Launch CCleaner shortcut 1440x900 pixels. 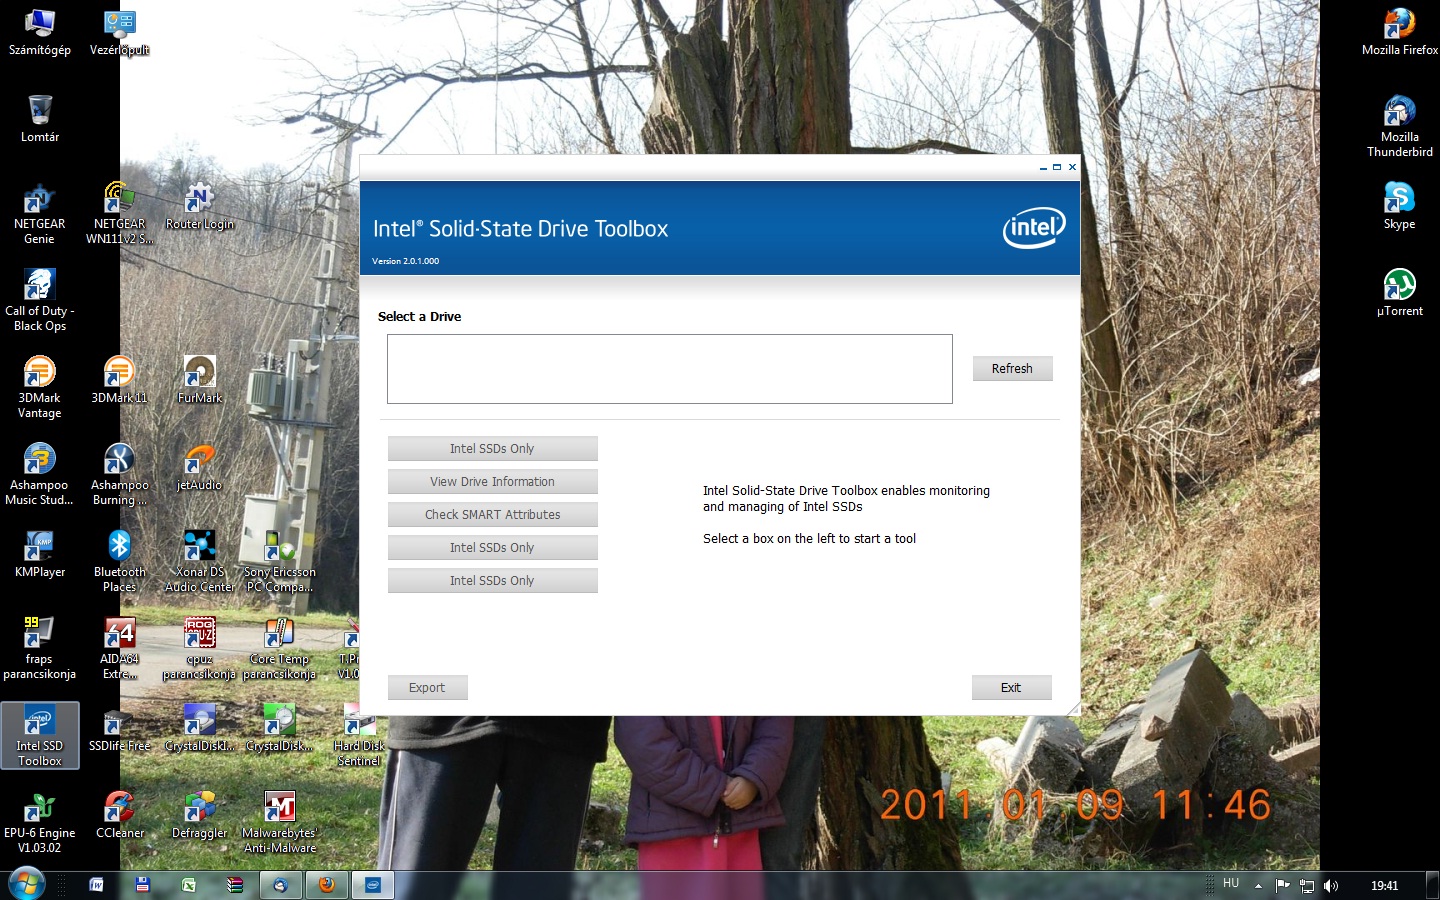click(120, 816)
